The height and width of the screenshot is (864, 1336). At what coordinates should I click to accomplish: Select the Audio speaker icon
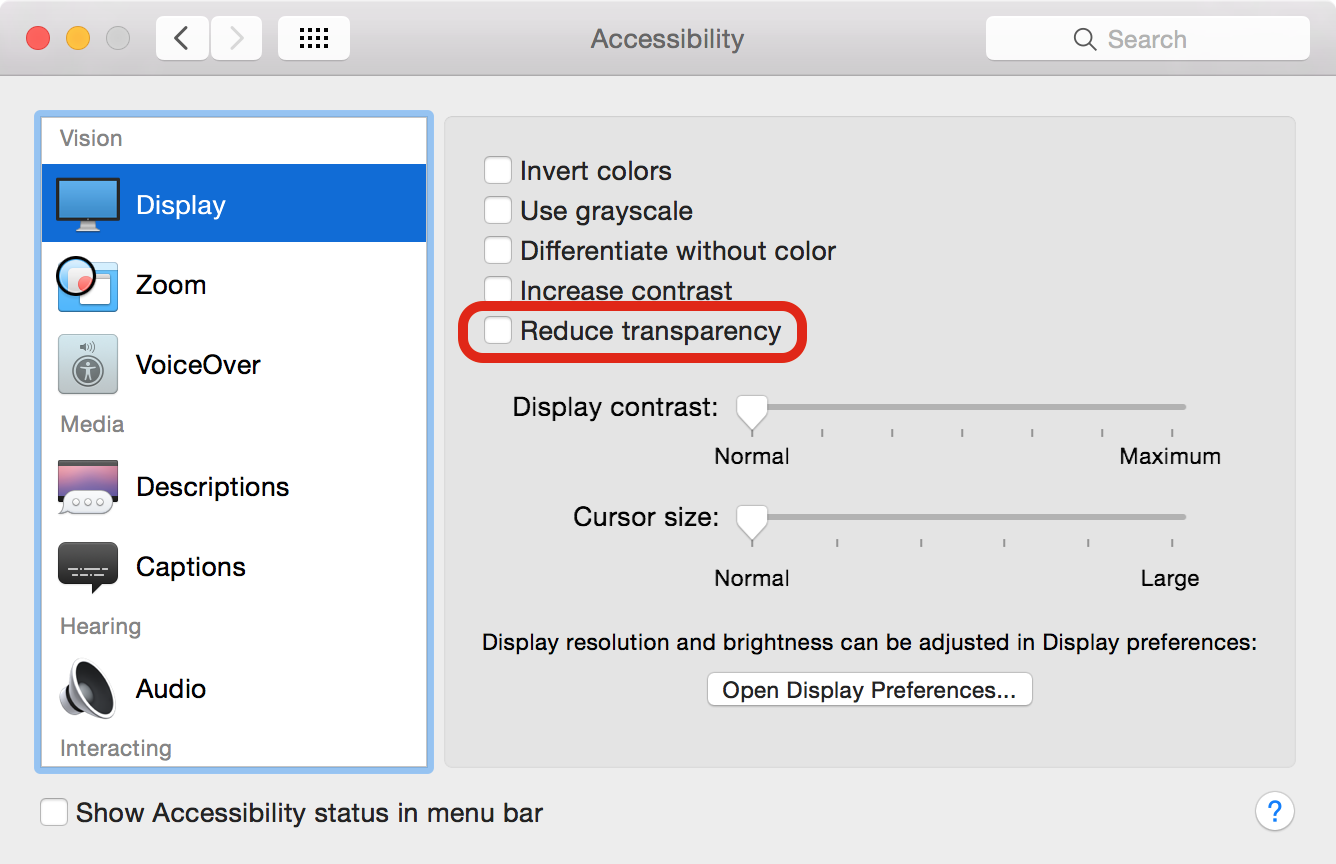(x=88, y=688)
